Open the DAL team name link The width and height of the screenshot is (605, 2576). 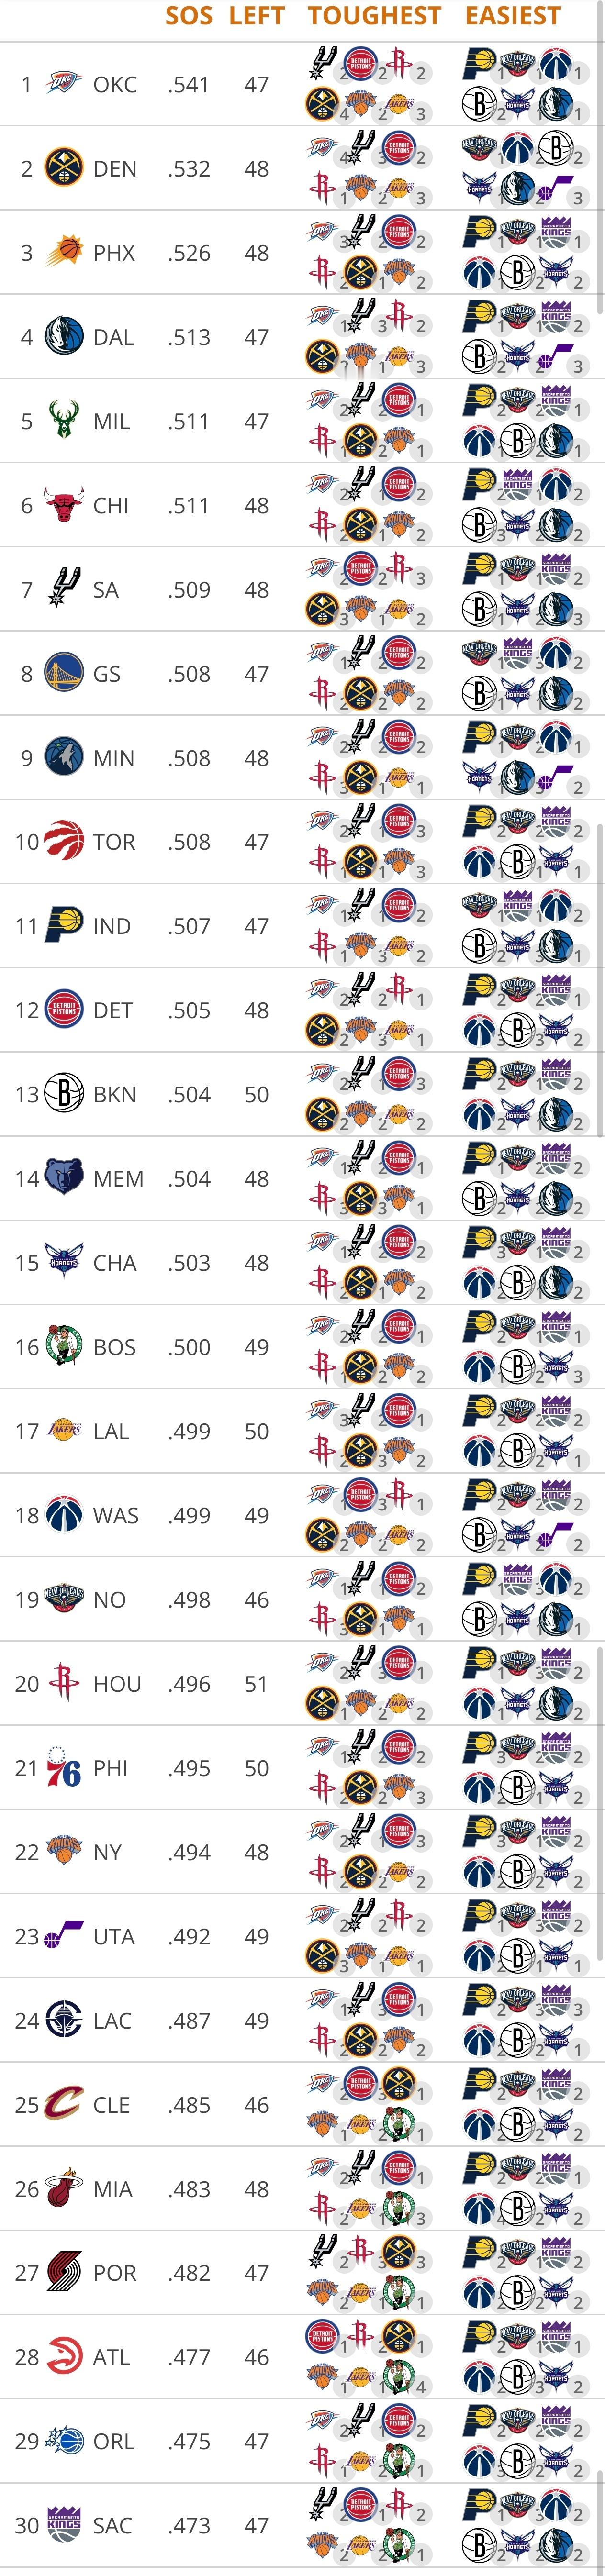[113, 337]
